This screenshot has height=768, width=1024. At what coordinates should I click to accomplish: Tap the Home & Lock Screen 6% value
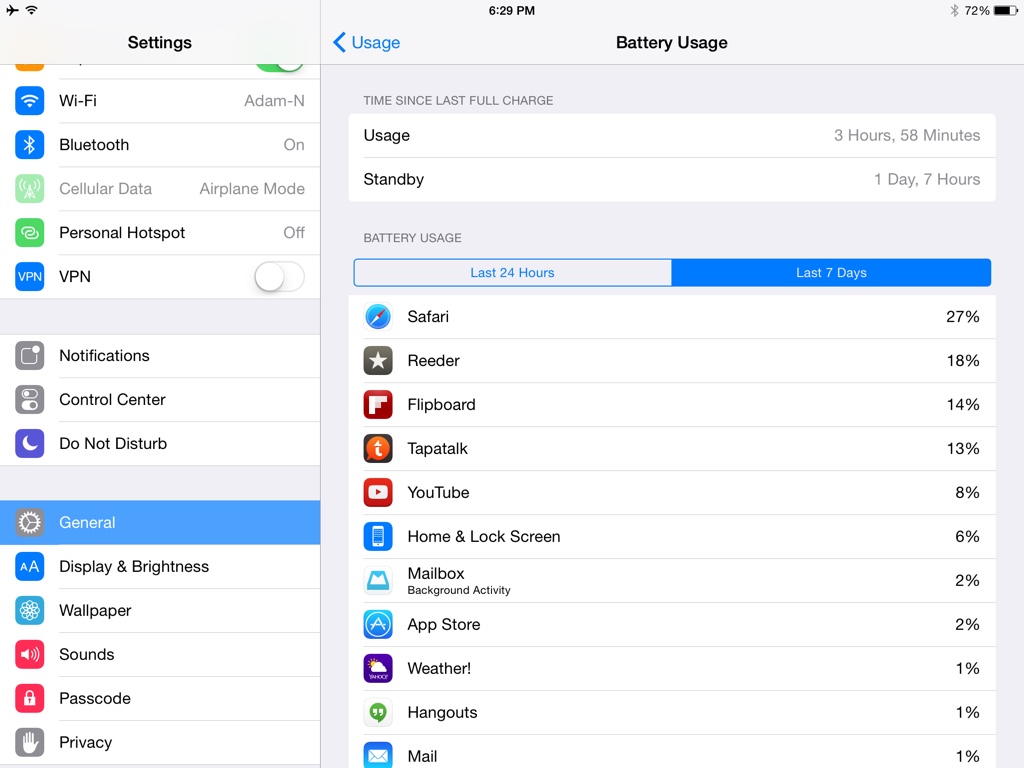click(967, 536)
